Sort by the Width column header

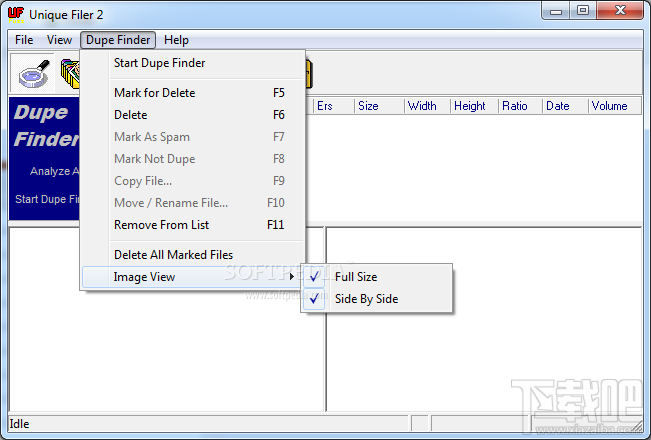click(x=427, y=106)
